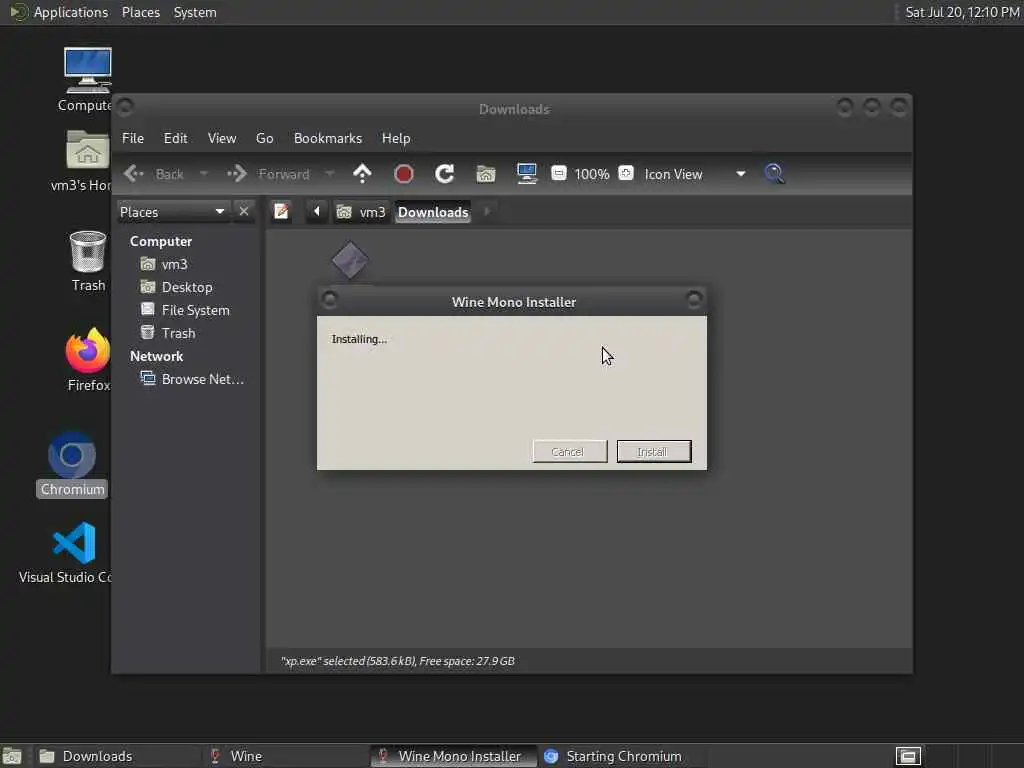
Task: Switch to Wine Mono Installer taskbar entry
Action: pyautogui.click(x=454, y=756)
